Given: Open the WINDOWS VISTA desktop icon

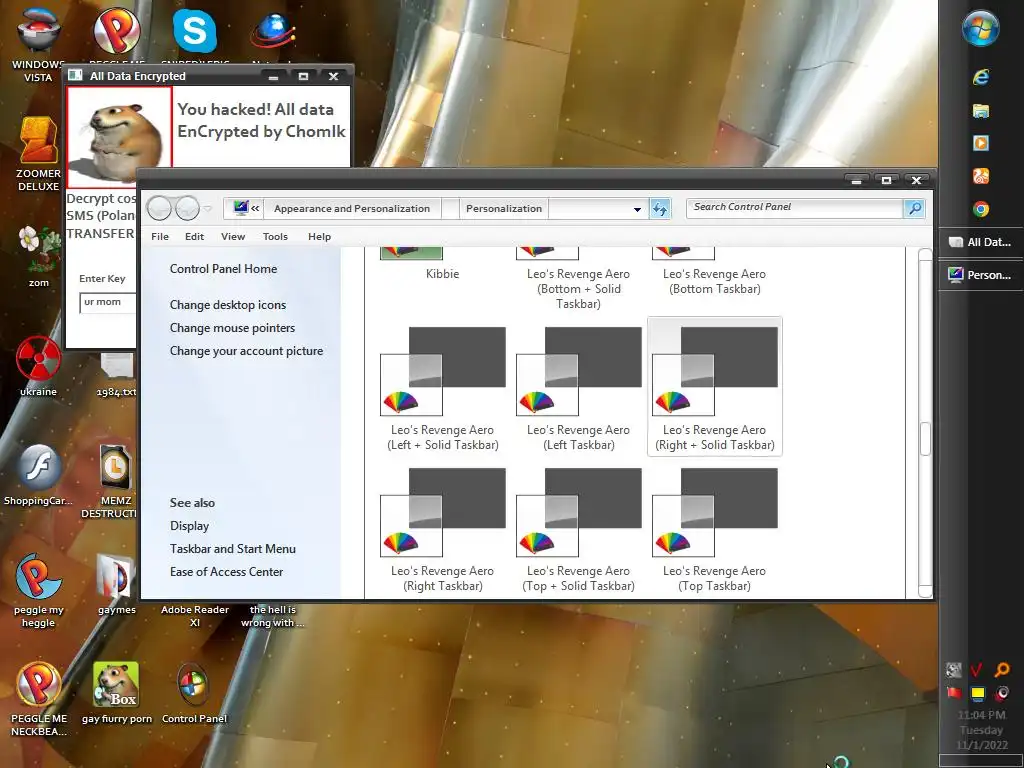Looking at the screenshot, I should coord(38,44).
